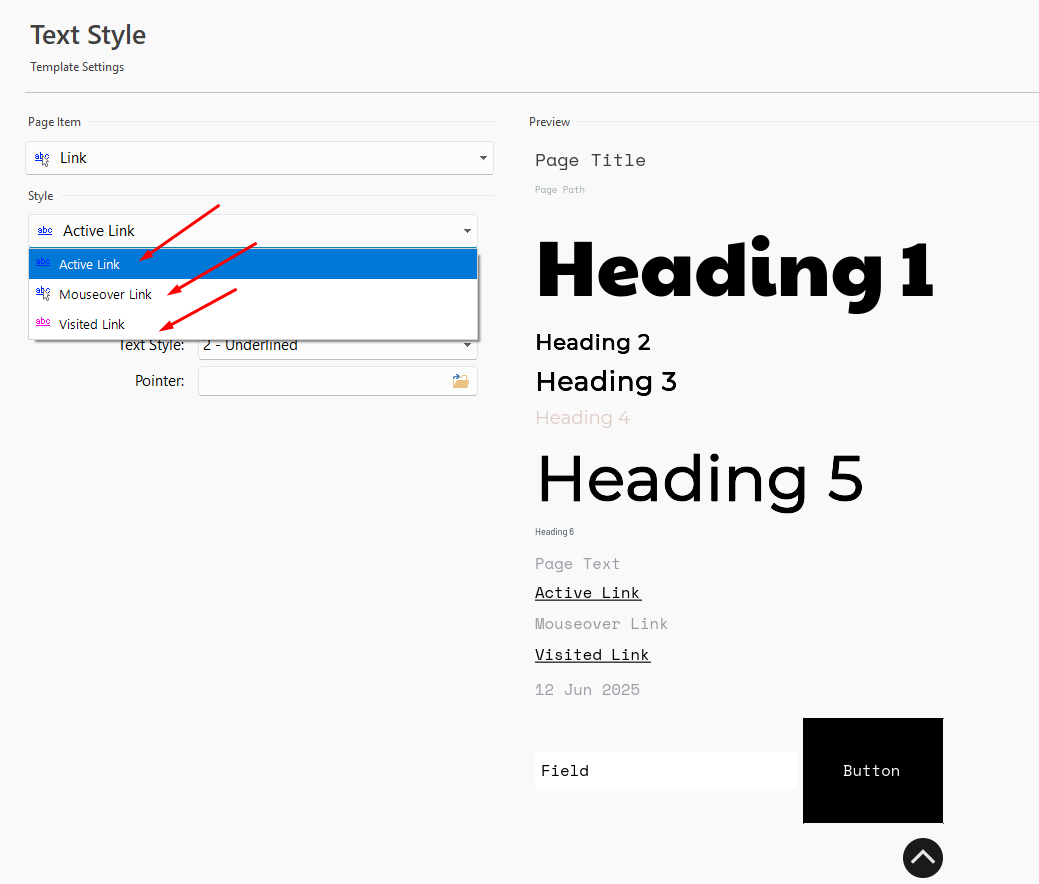Click the Page Path preview text
The height and width of the screenshot is (884, 1039).
tap(560, 190)
